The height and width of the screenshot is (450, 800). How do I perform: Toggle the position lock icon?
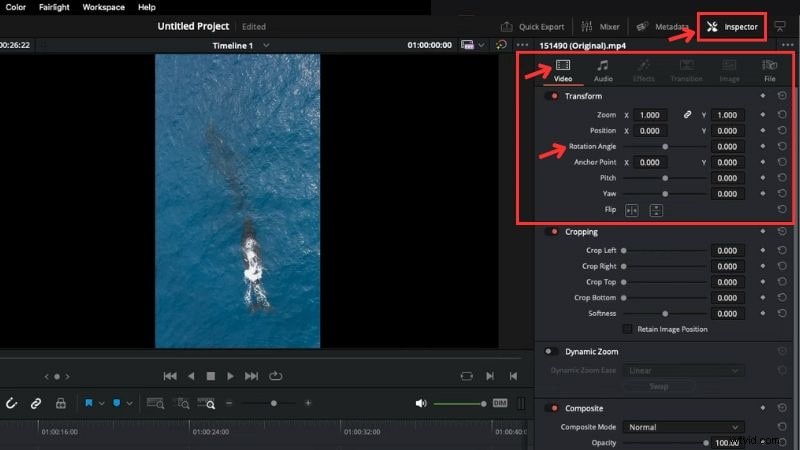click(x=61, y=404)
